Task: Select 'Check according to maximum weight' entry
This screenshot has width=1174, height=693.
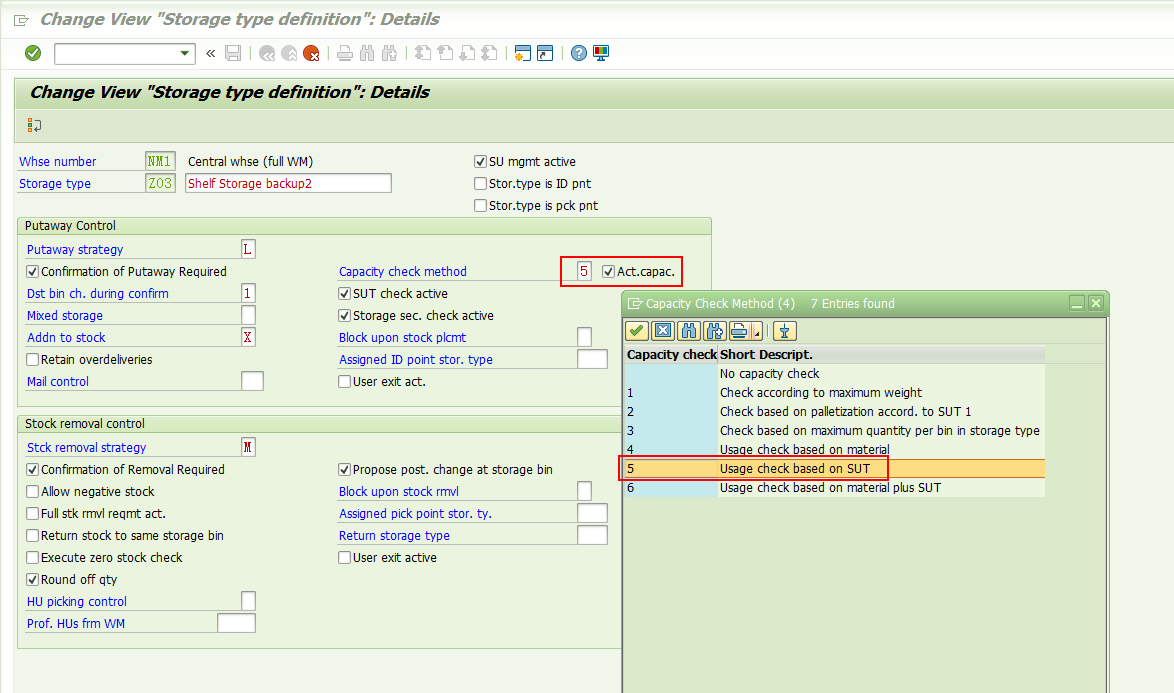Action: pos(835,393)
